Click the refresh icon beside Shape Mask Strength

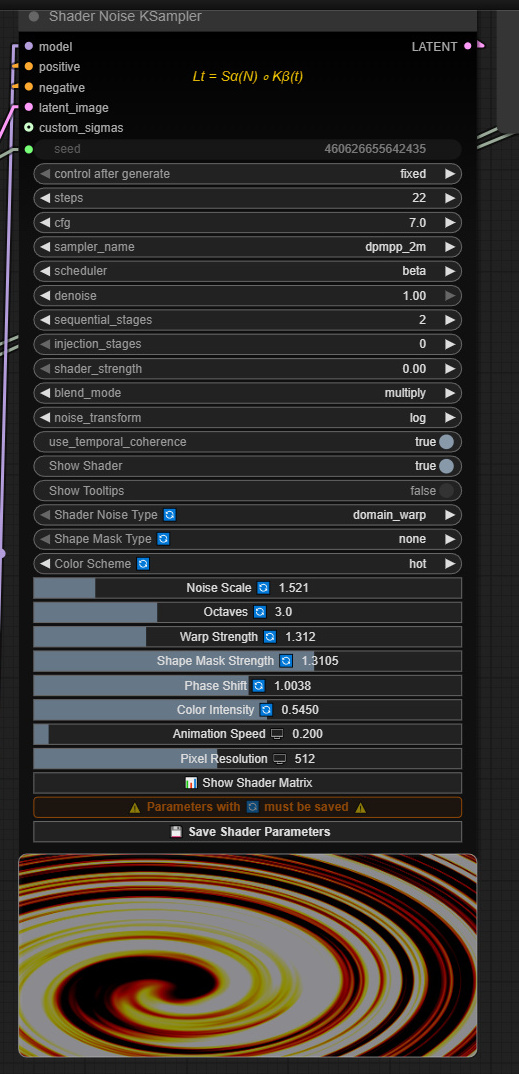pyautogui.click(x=286, y=661)
